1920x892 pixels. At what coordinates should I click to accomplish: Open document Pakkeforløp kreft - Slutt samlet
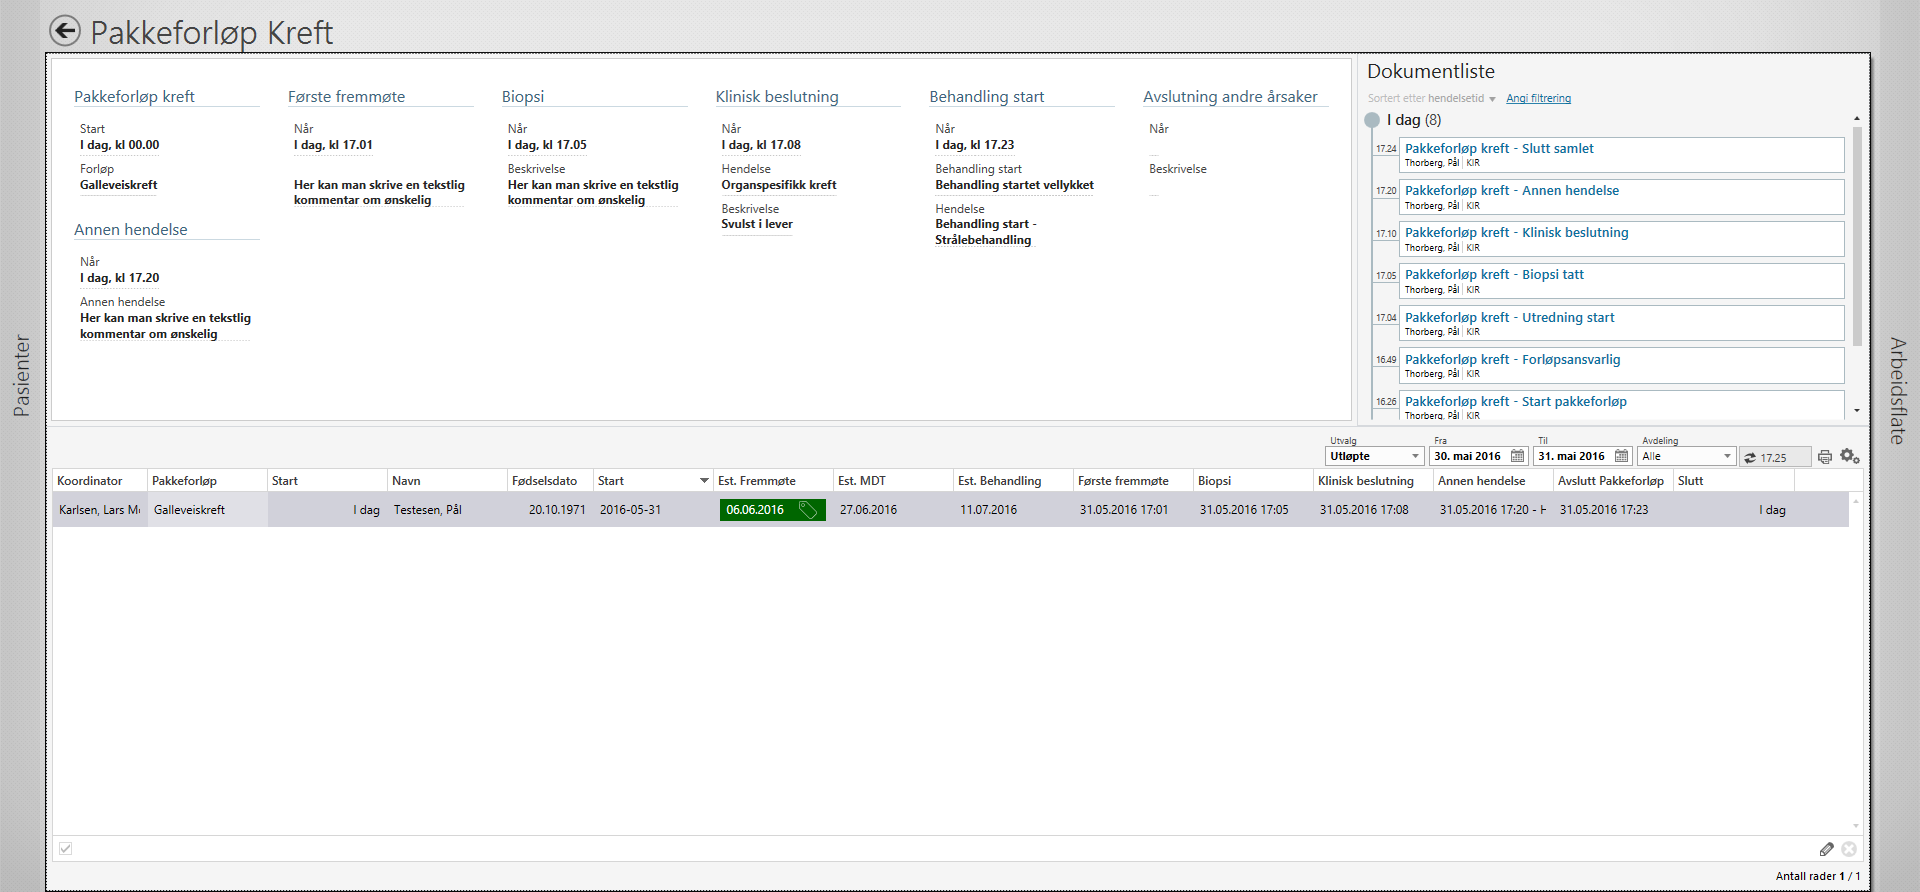click(1621, 155)
